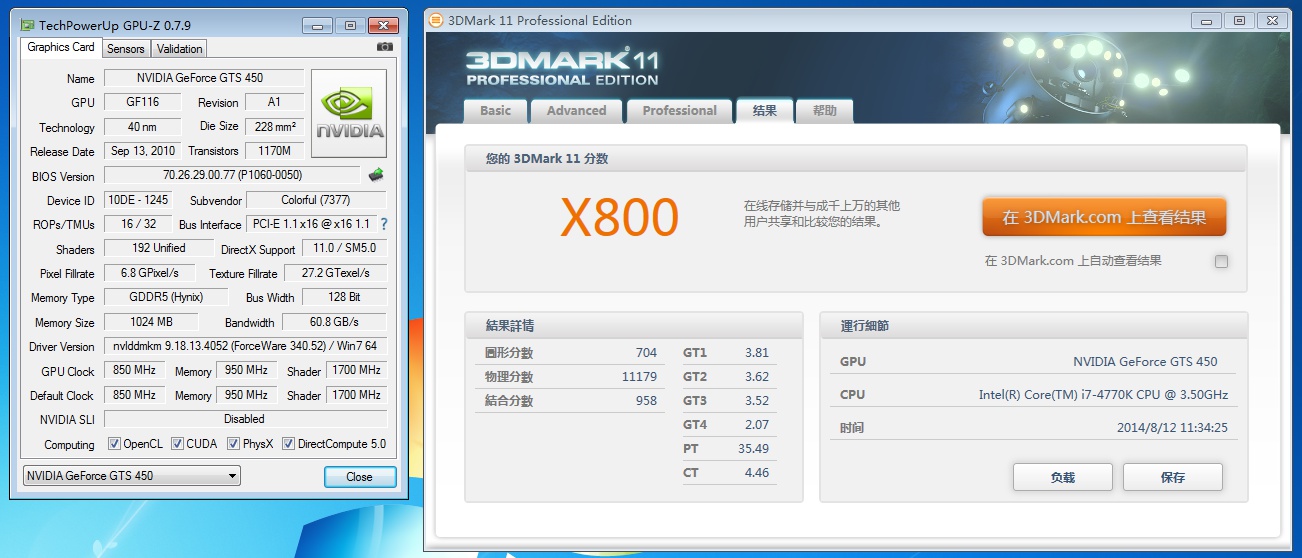Minimize the GPU-Z window
This screenshot has height=558, width=1302.
coord(318,25)
